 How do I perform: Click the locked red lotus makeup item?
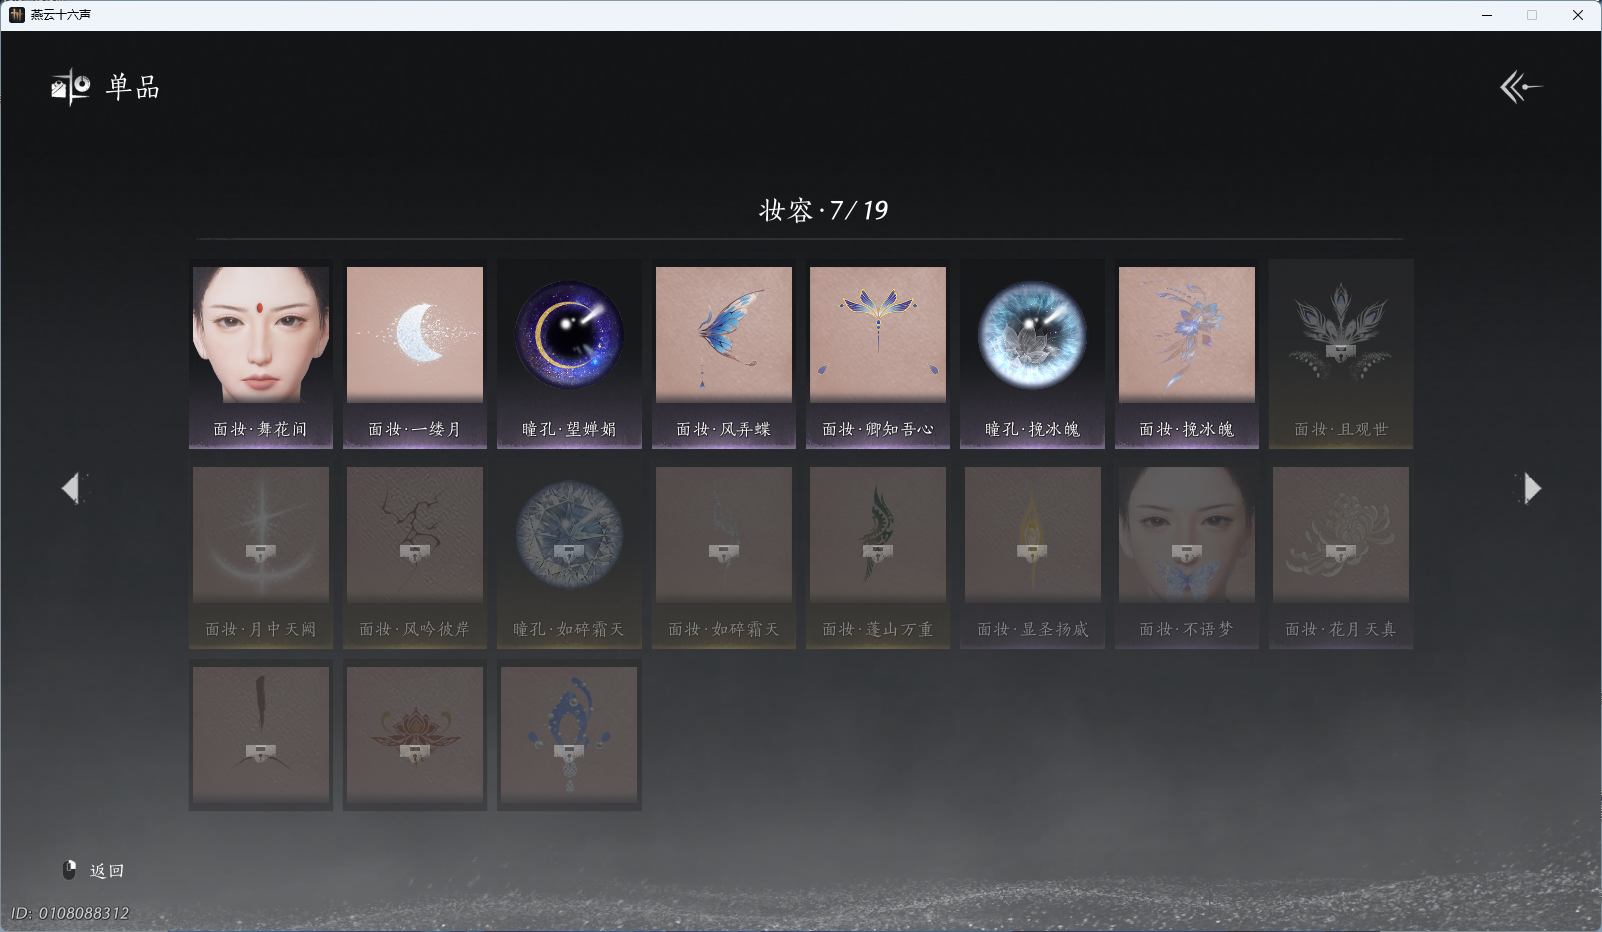point(415,735)
